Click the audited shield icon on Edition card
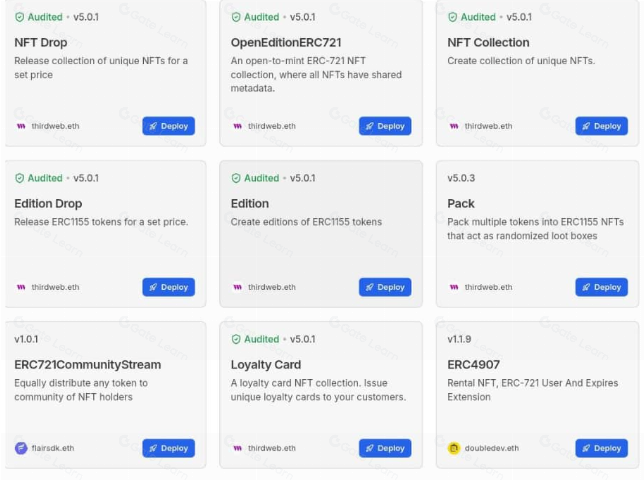Image resolution: width=644 pixels, height=480 pixels. point(236,178)
